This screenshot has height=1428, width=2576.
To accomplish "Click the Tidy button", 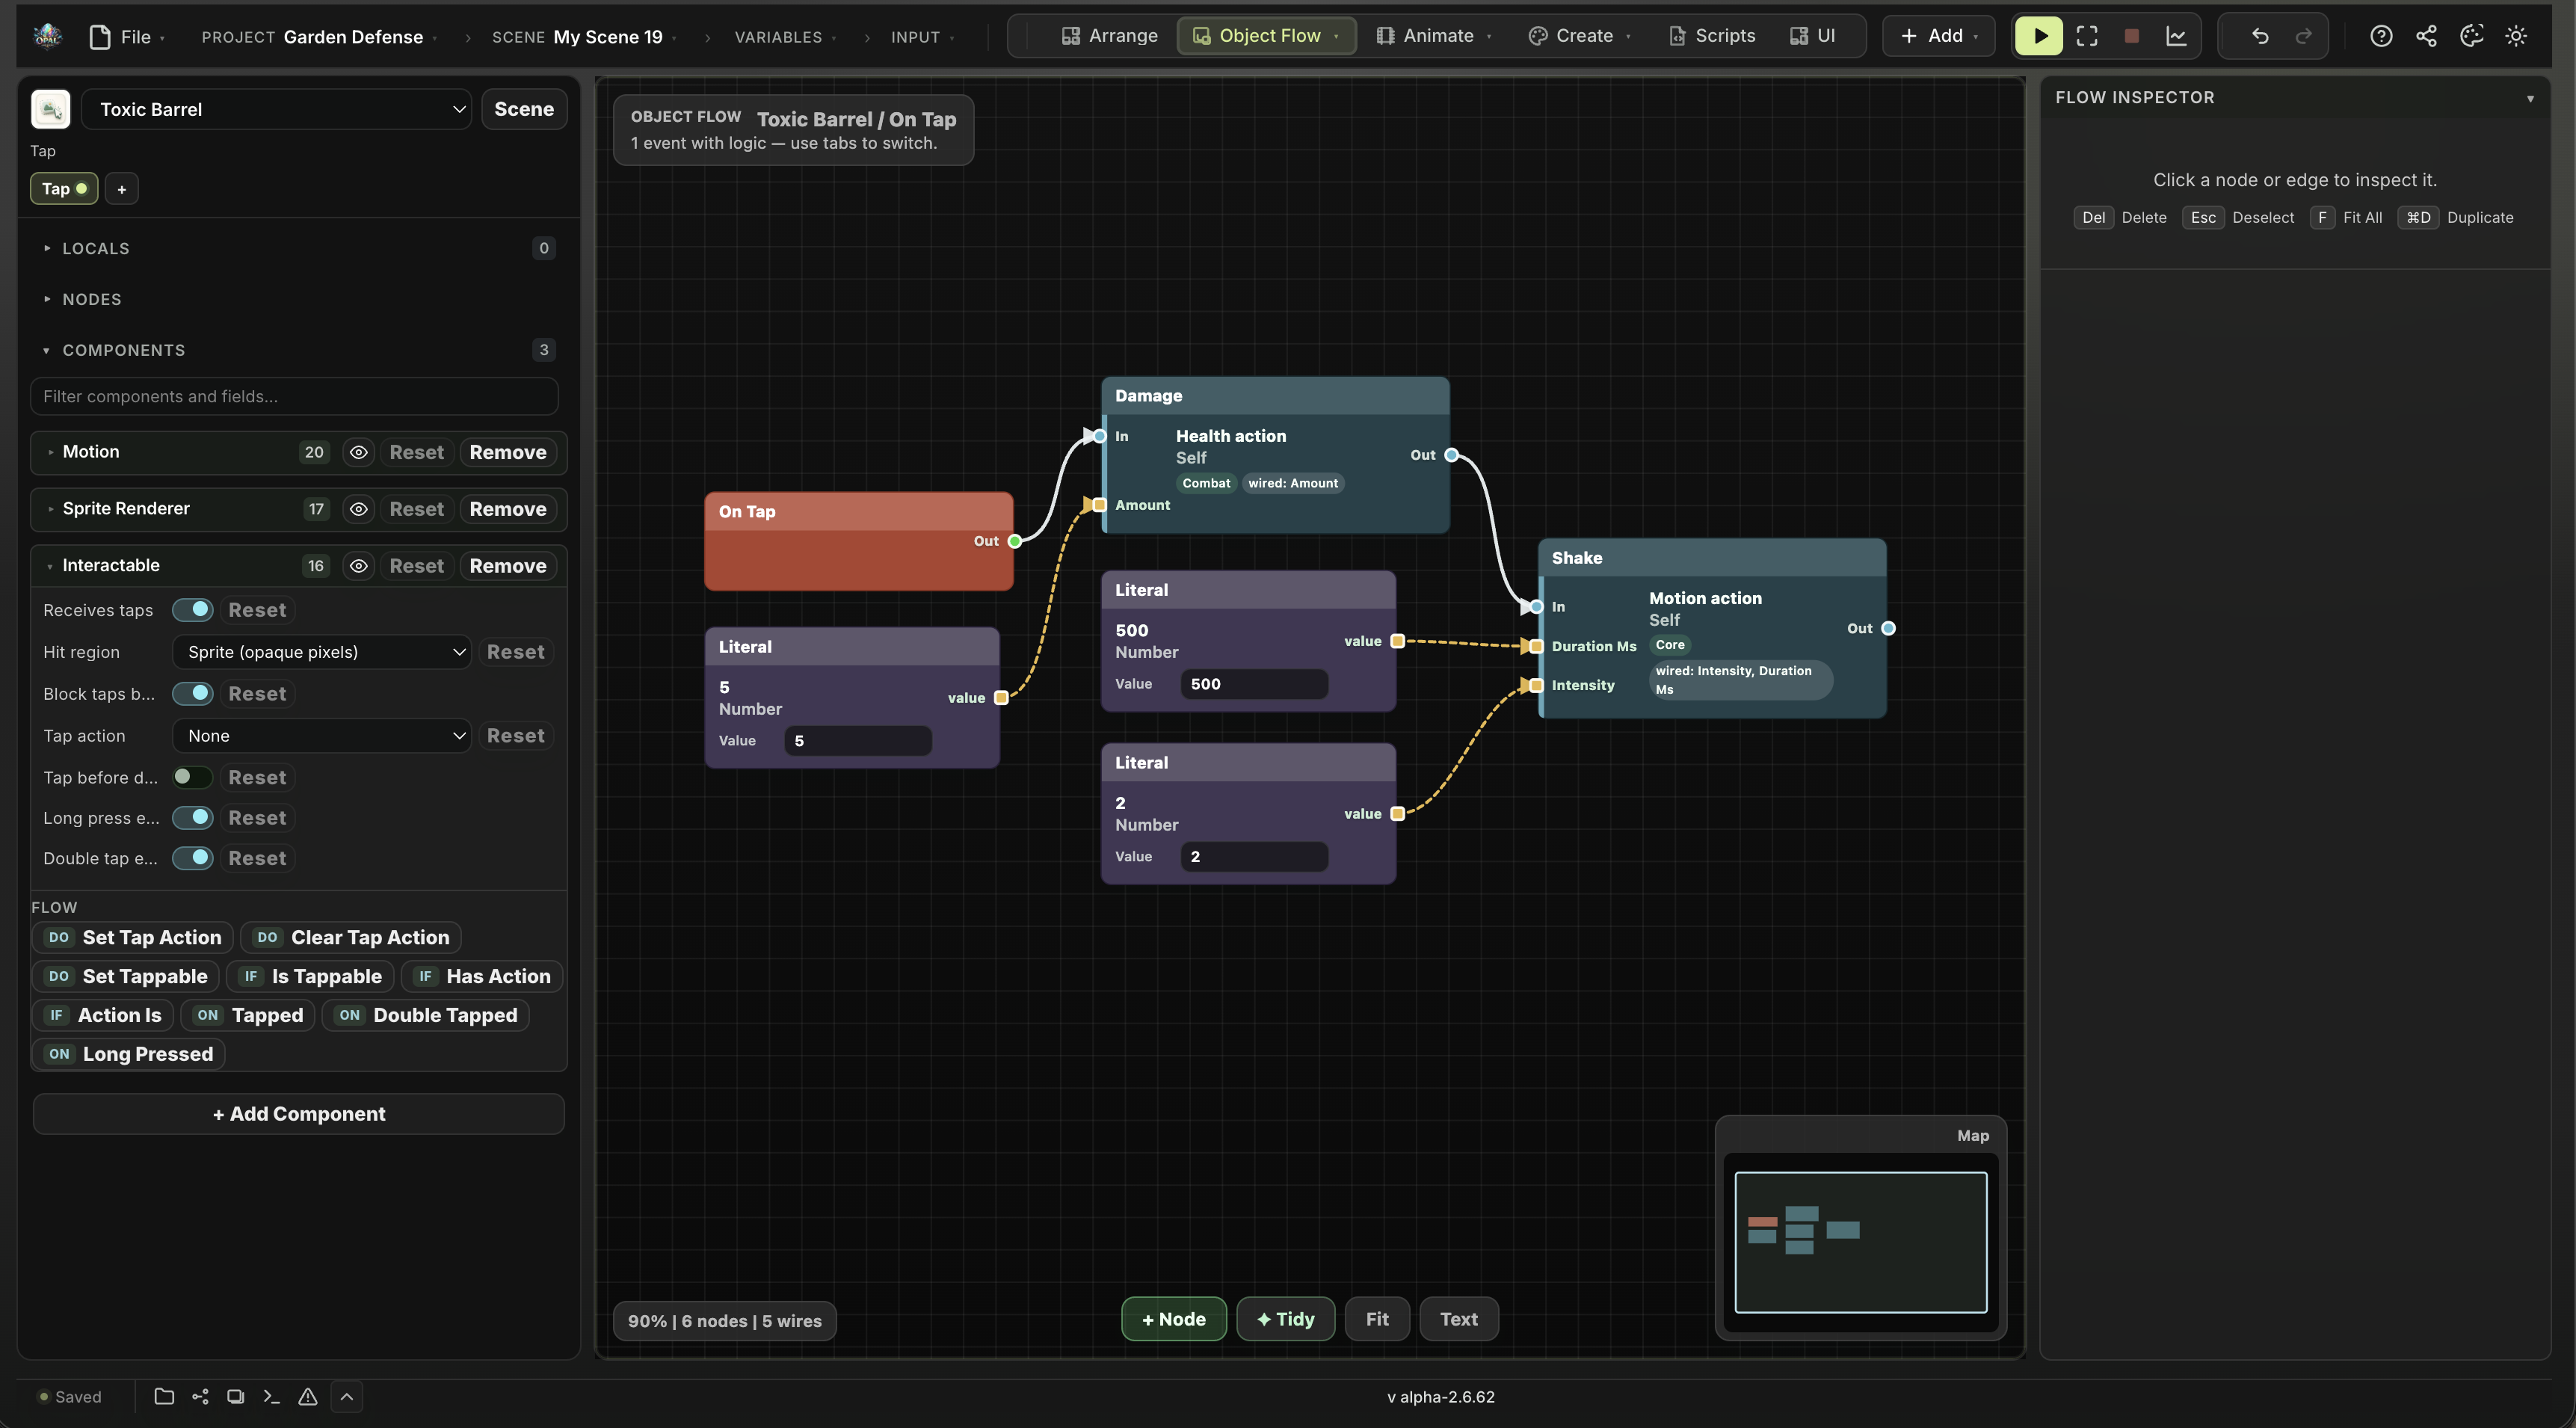I will pyautogui.click(x=1286, y=1319).
